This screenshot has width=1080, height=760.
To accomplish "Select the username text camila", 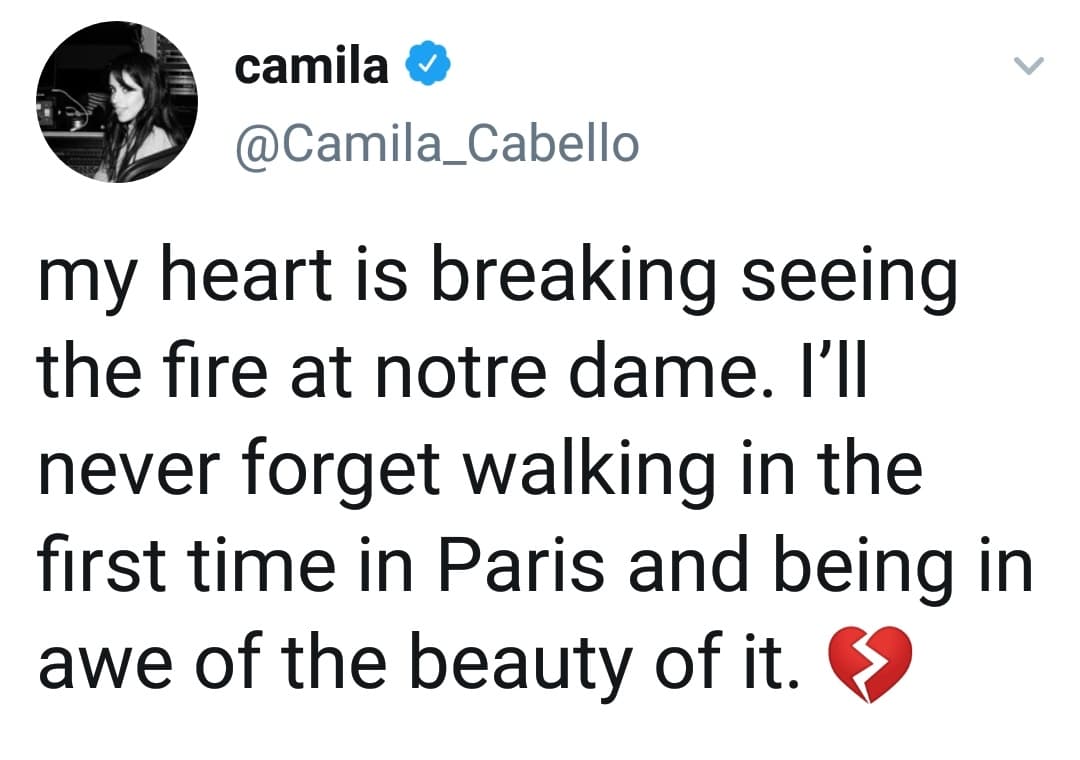I will click(311, 64).
